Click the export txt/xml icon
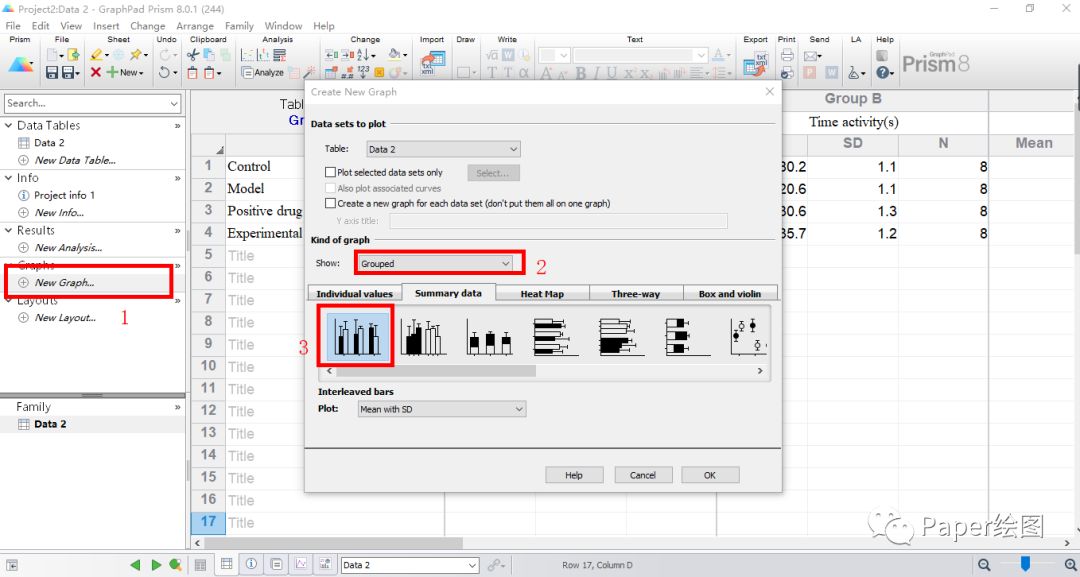The width and height of the screenshot is (1080, 577). pyautogui.click(x=756, y=64)
